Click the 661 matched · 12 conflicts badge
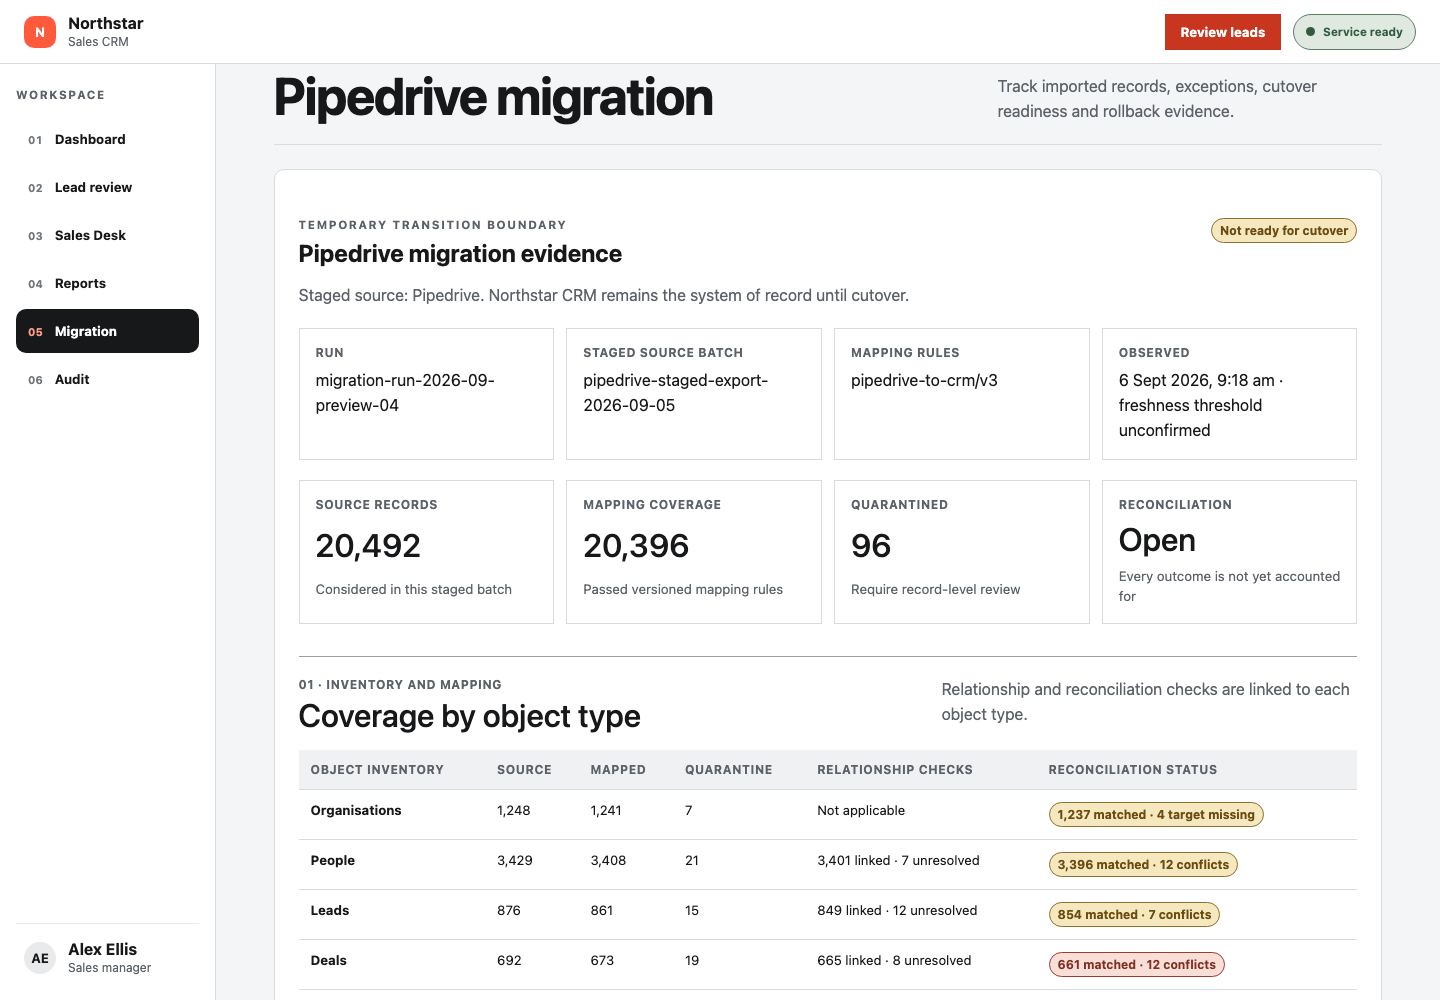This screenshot has width=1440, height=1000. pyautogui.click(x=1136, y=965)
